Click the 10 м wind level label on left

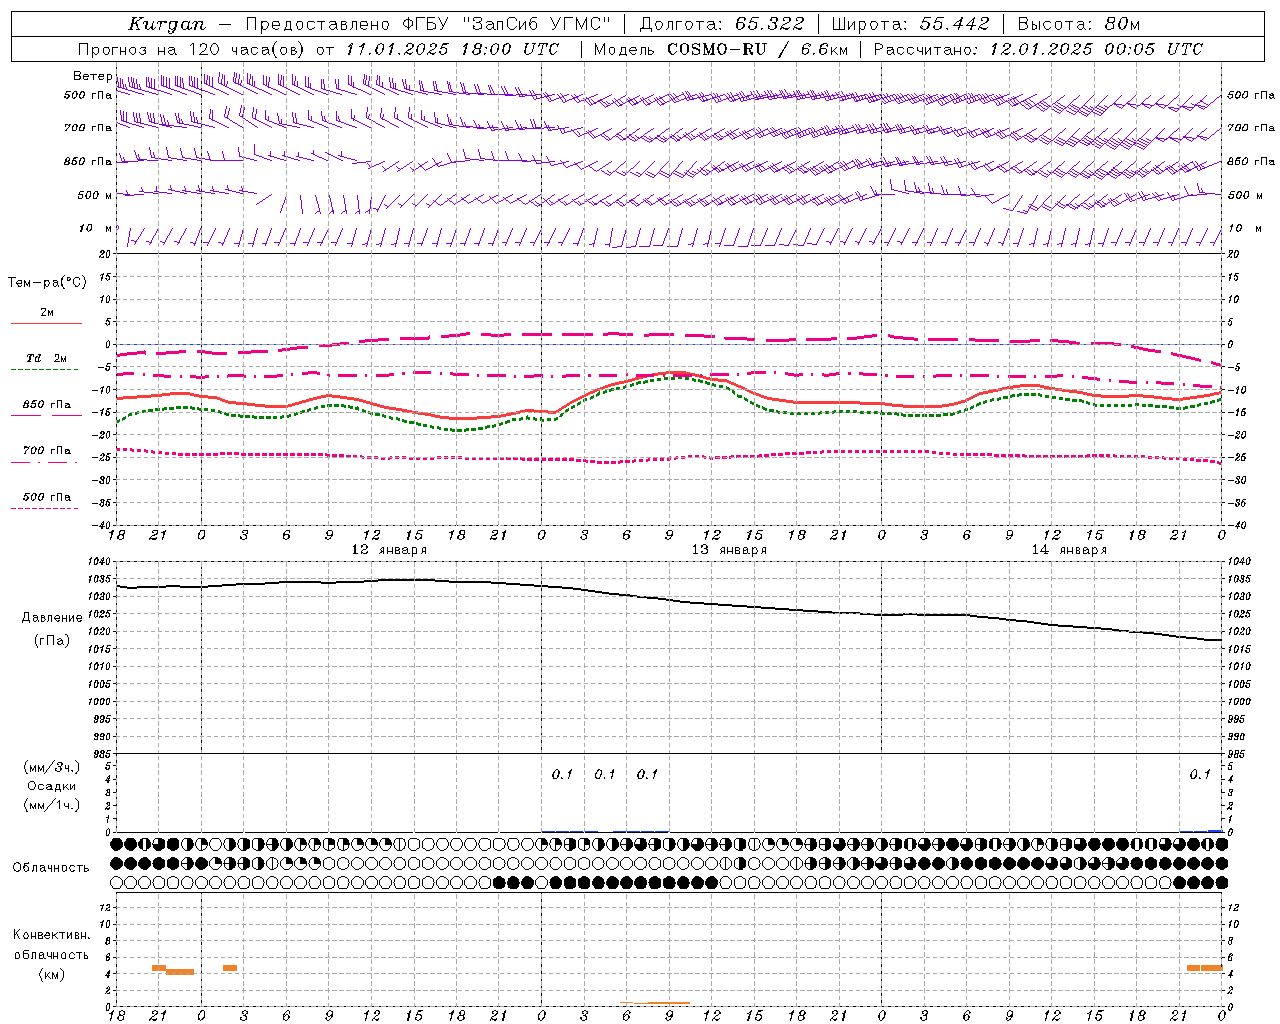pos(96,228)
